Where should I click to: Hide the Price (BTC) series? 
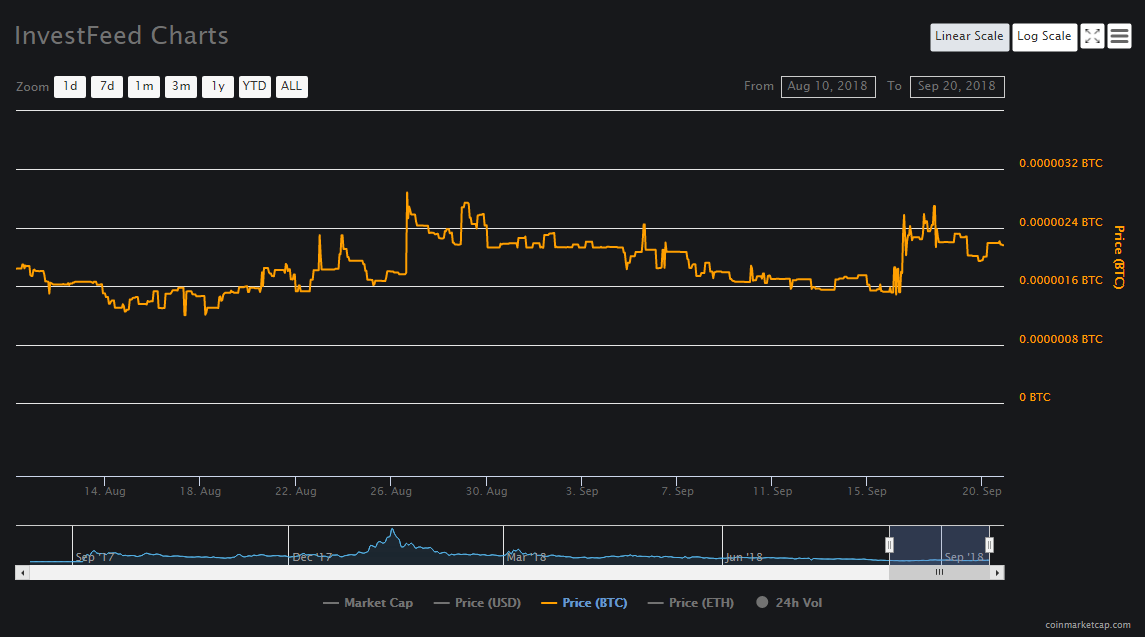584,603
